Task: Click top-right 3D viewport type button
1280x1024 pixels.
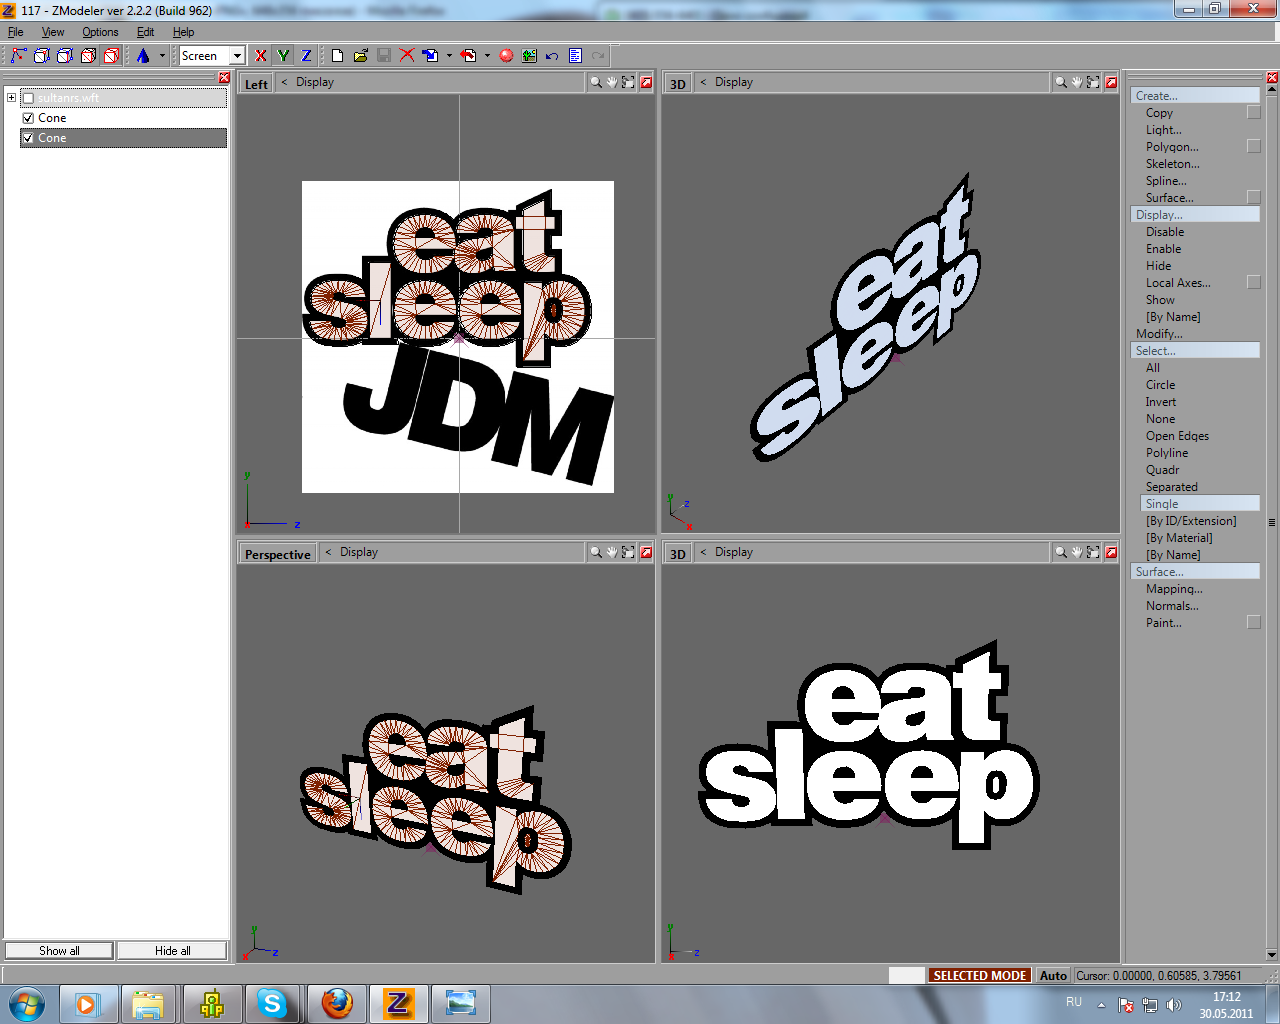Action: tap(678, 84)
